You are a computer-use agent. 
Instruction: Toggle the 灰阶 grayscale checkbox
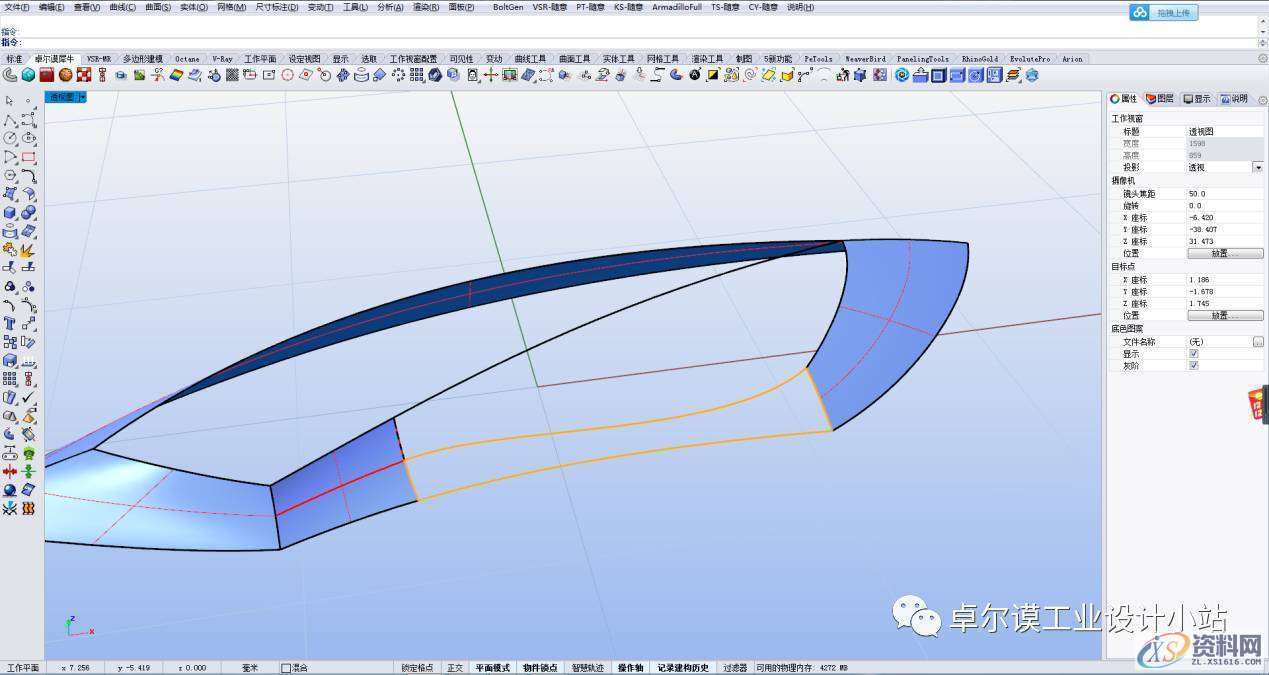point(1193,365)
